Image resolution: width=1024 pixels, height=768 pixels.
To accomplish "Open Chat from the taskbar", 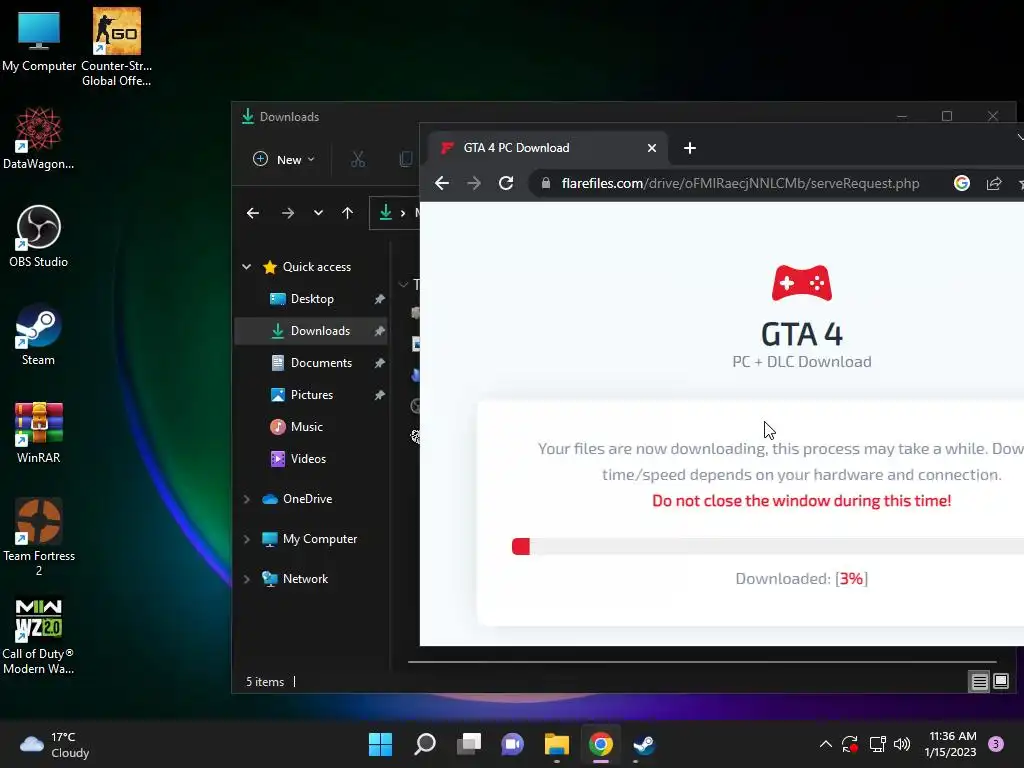I will click(513, 744).
